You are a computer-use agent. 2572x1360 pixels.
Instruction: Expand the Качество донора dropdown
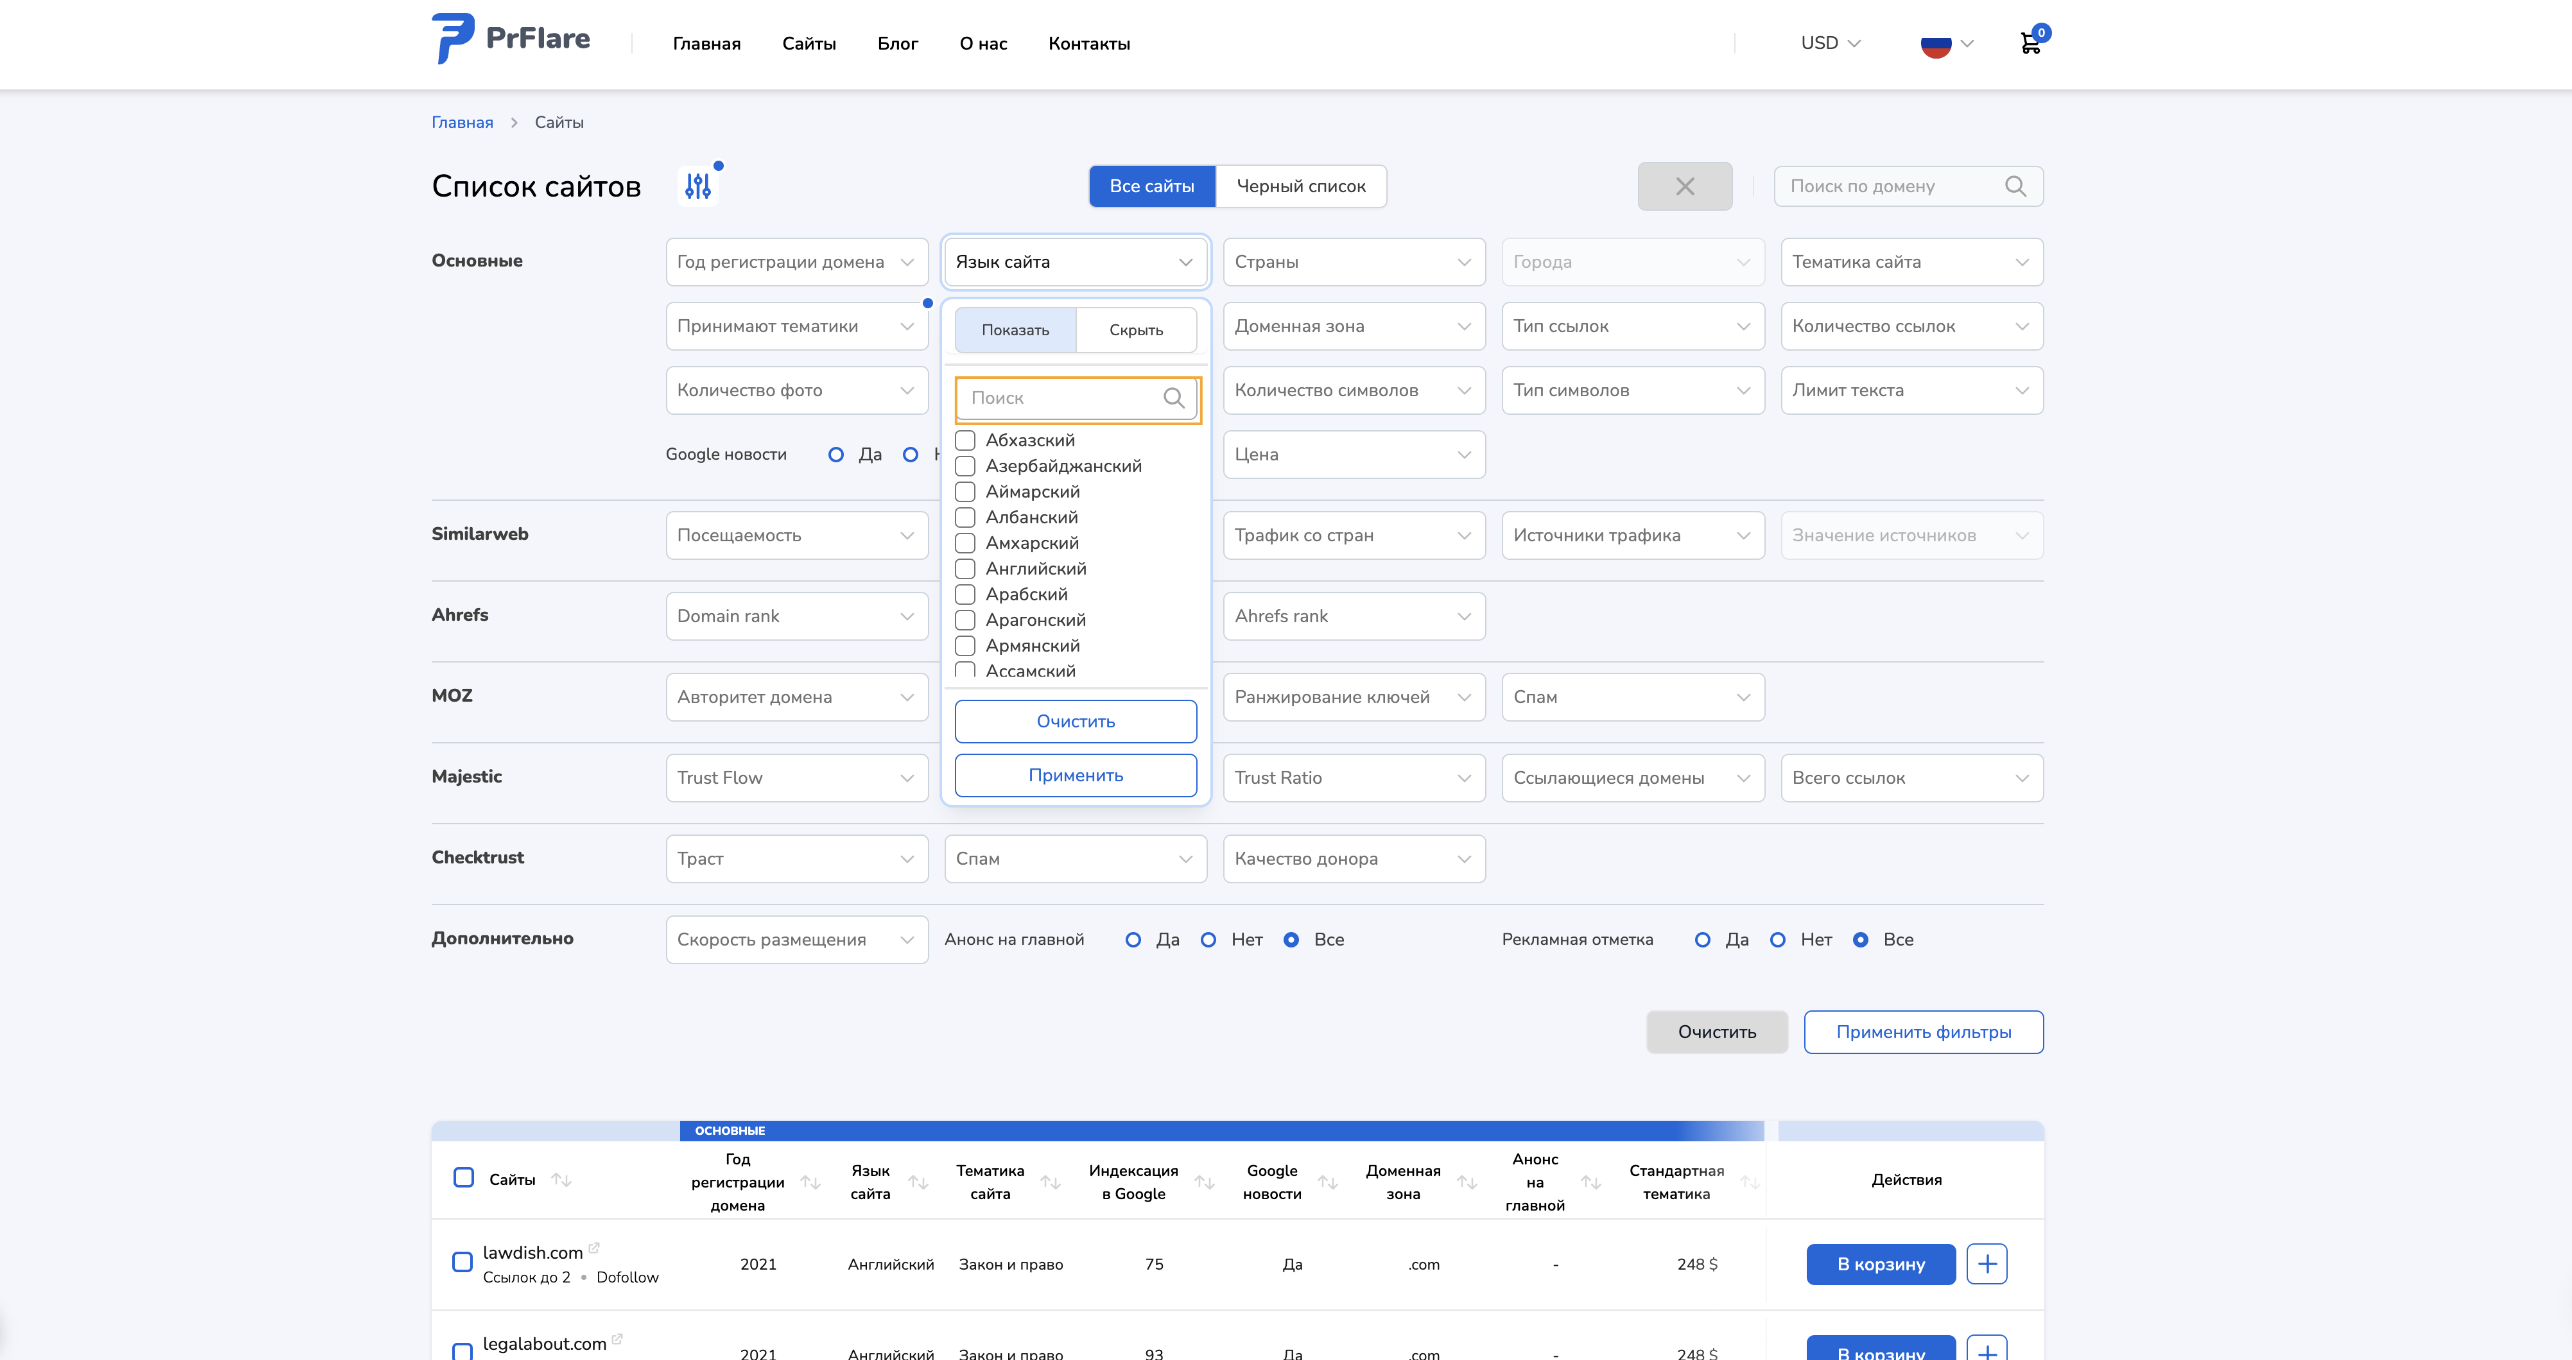pos(1354,859)
